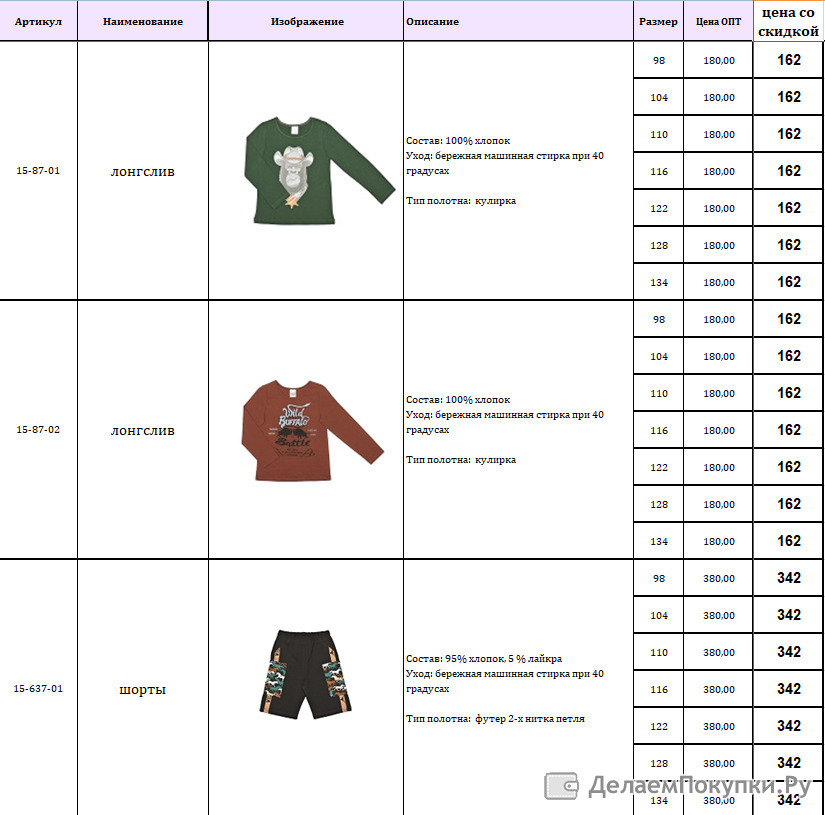Click discount price 342 for шорты size 116
Screen dimensions: 825x815
click(x=788, y=689)
